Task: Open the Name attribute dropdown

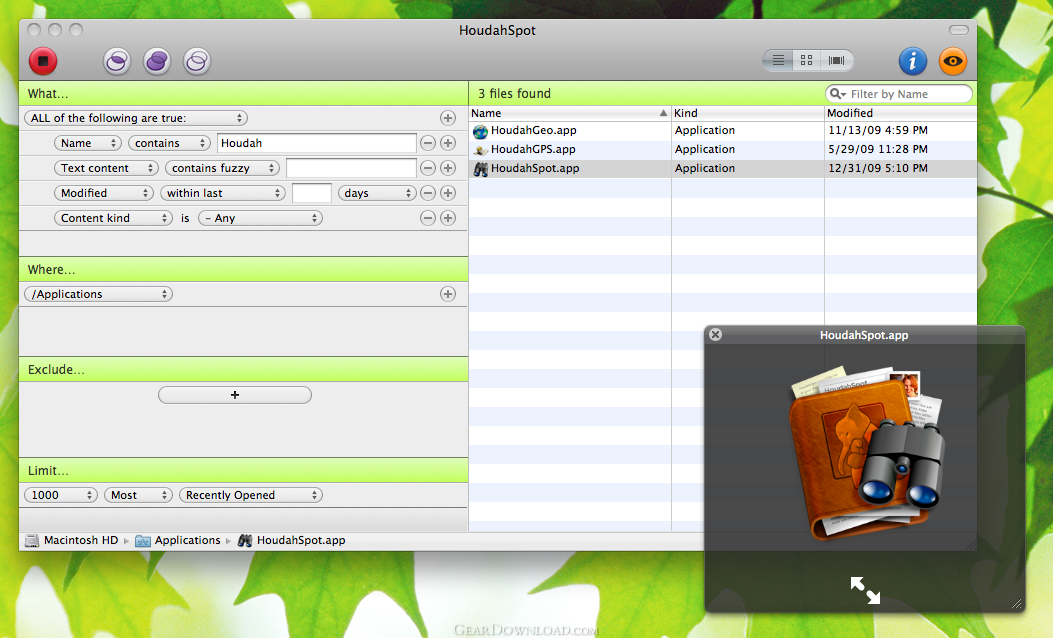Action: [x=87, y=143]
